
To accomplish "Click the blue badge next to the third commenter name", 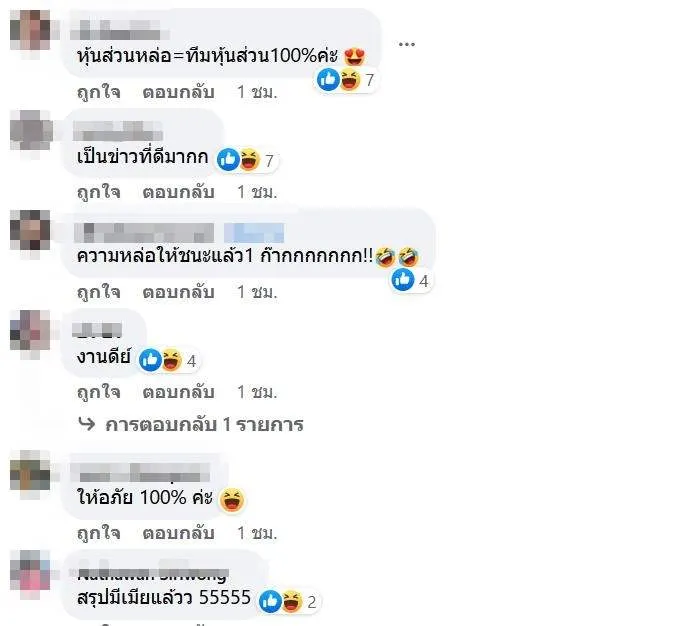I will point(254,233).
